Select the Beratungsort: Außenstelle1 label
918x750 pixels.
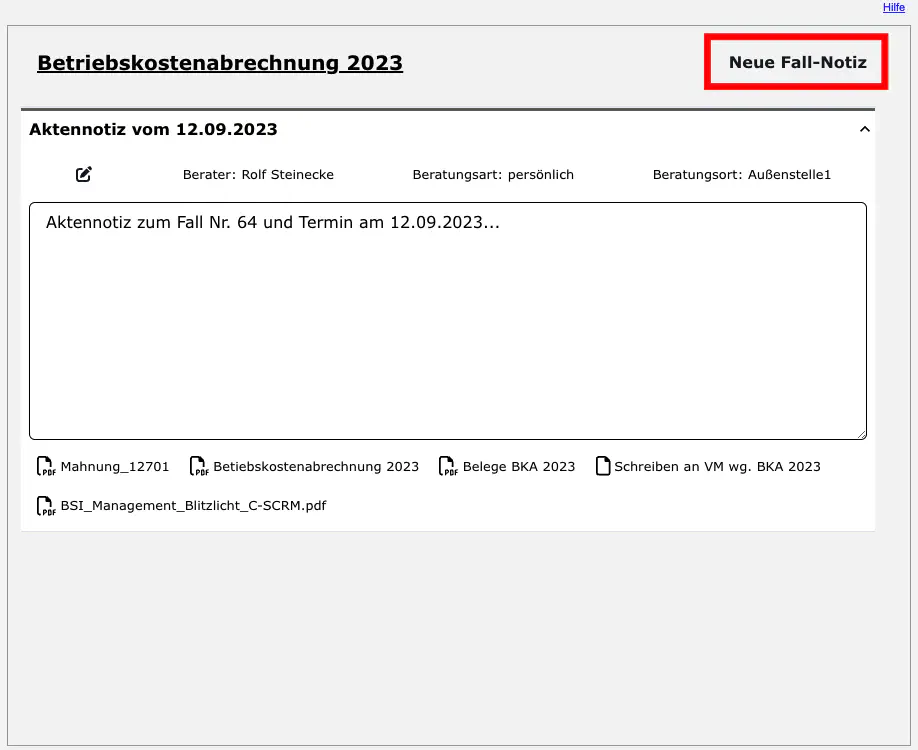(742, 175)
